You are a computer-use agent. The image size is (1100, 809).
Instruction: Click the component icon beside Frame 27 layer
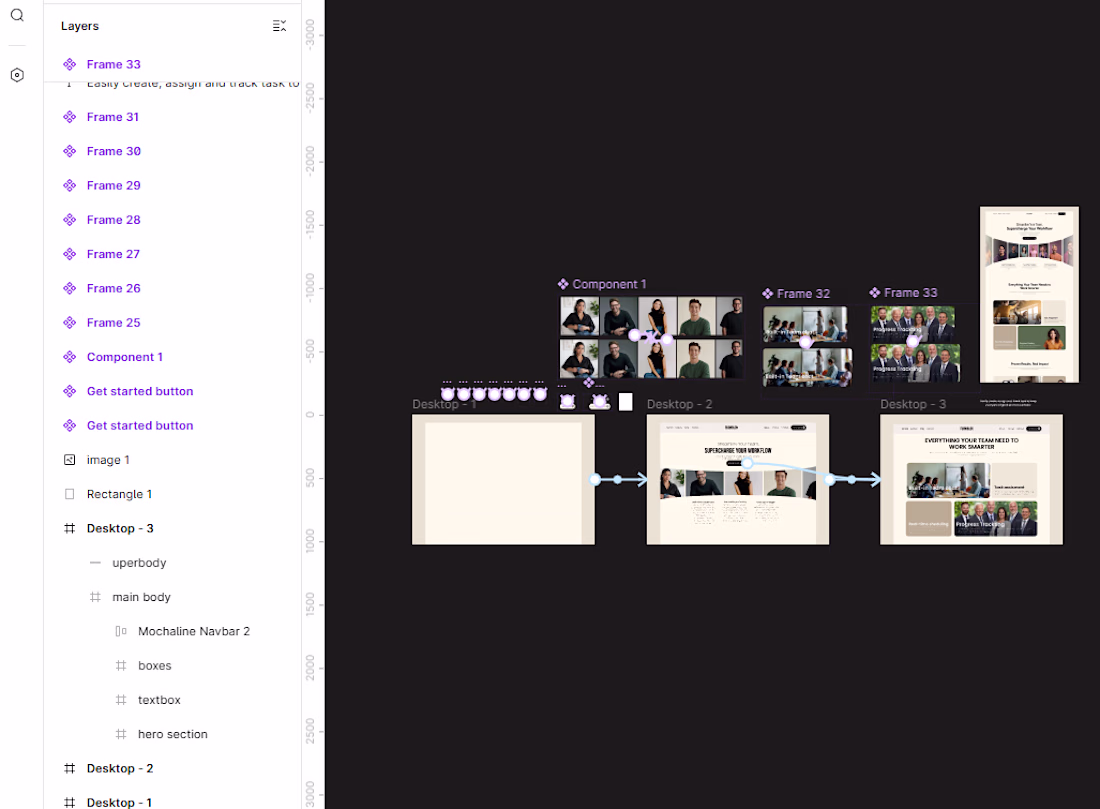[69, 254]
